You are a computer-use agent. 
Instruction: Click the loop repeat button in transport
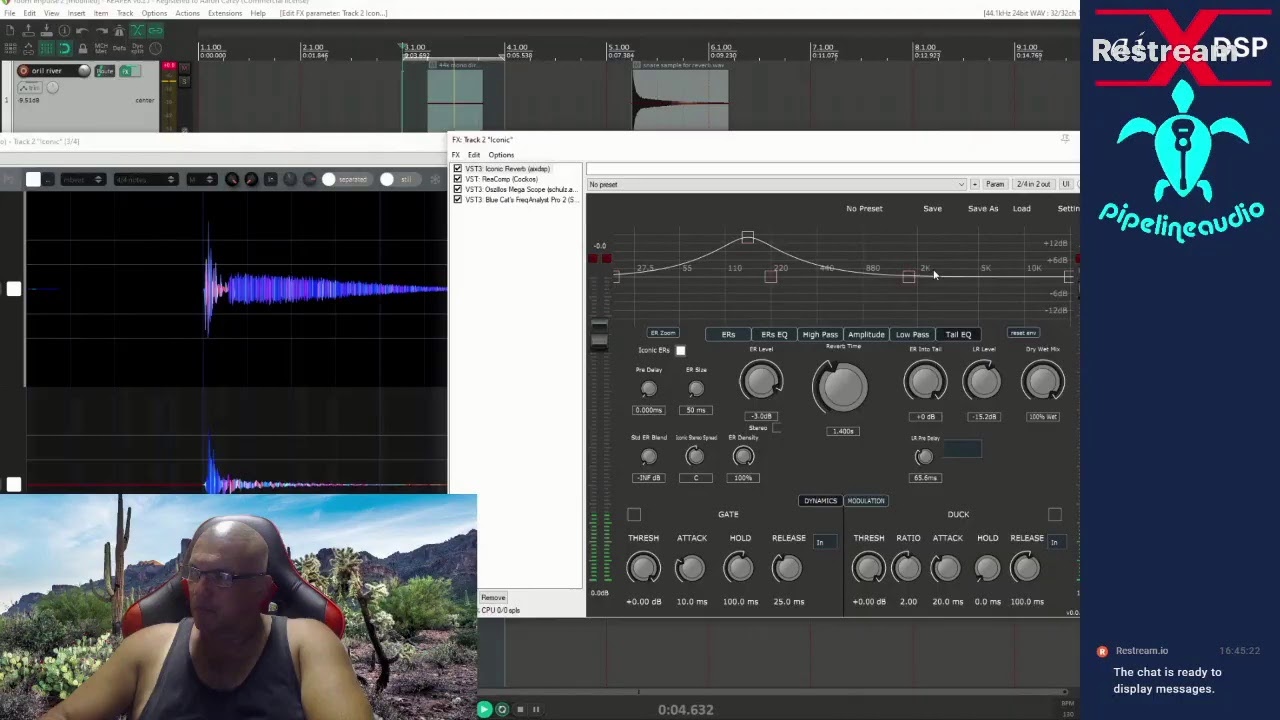pos(502,709)
